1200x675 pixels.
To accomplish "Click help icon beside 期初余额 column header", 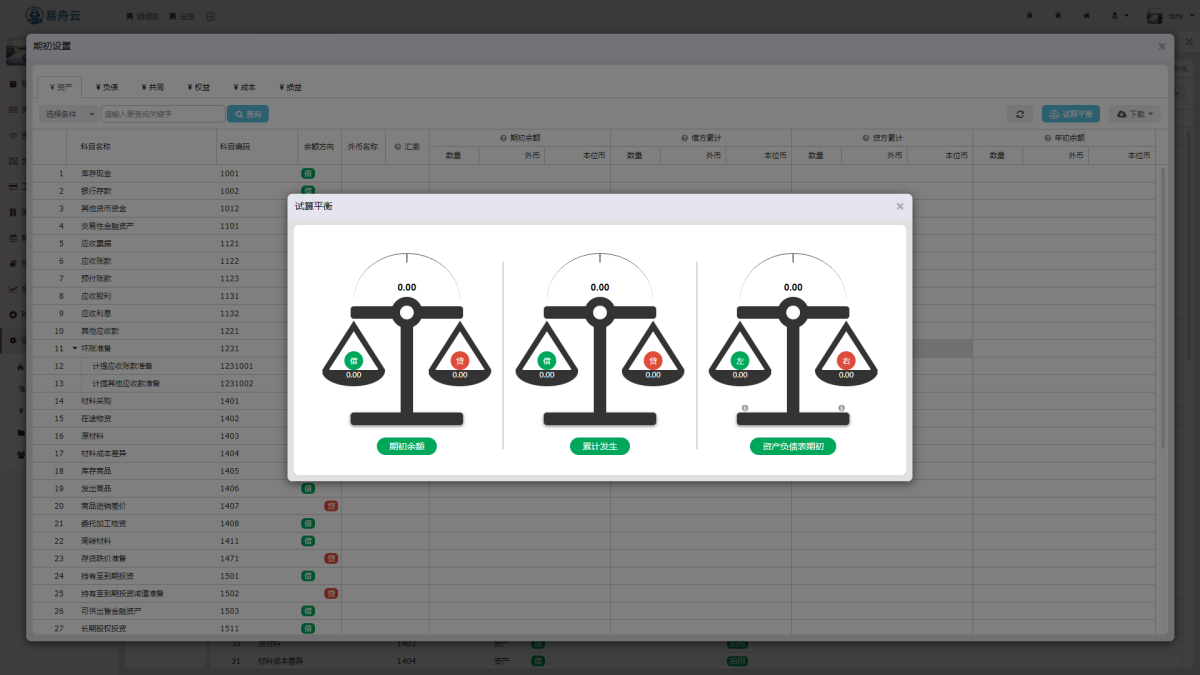I will coord(503,137).
